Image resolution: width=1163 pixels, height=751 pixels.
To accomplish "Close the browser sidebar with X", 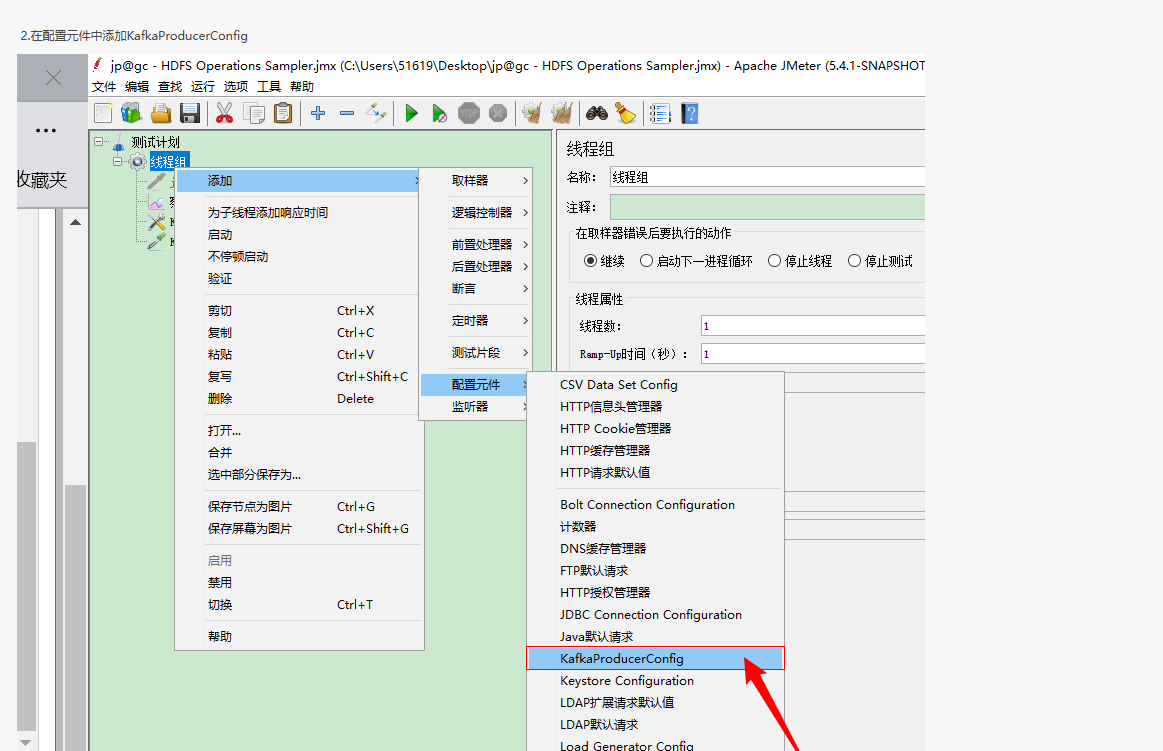I will (53, 77).
